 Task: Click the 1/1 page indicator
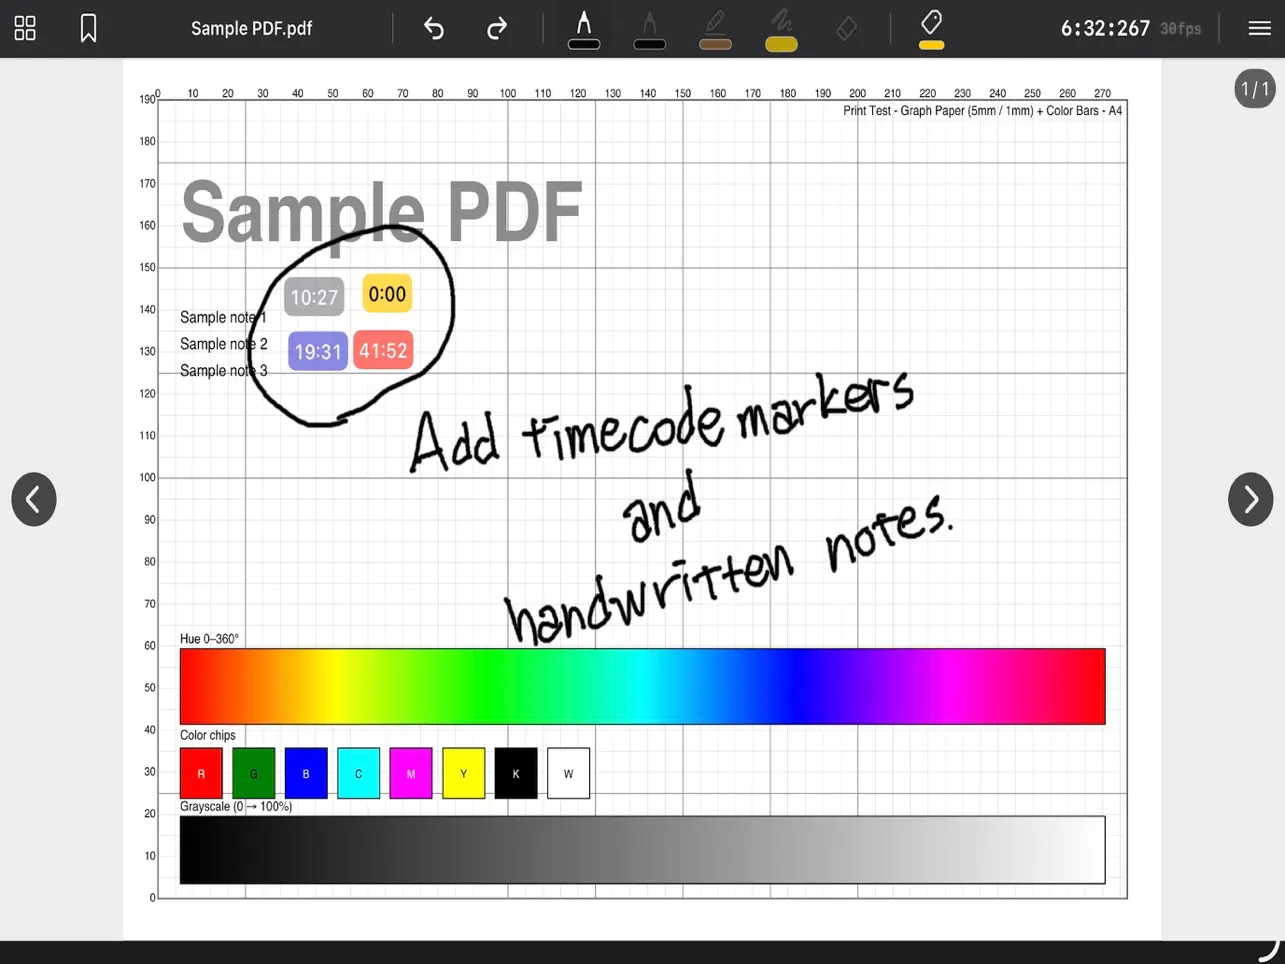(x=1254, y=89)
